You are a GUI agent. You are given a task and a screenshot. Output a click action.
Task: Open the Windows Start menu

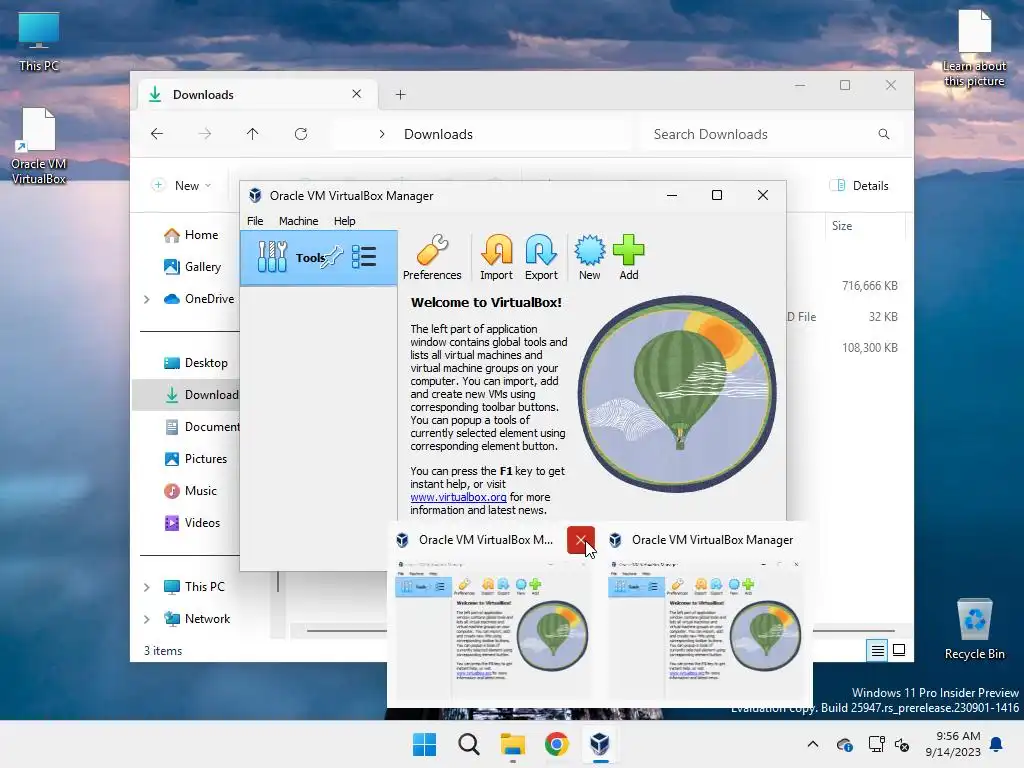[424, 744]
